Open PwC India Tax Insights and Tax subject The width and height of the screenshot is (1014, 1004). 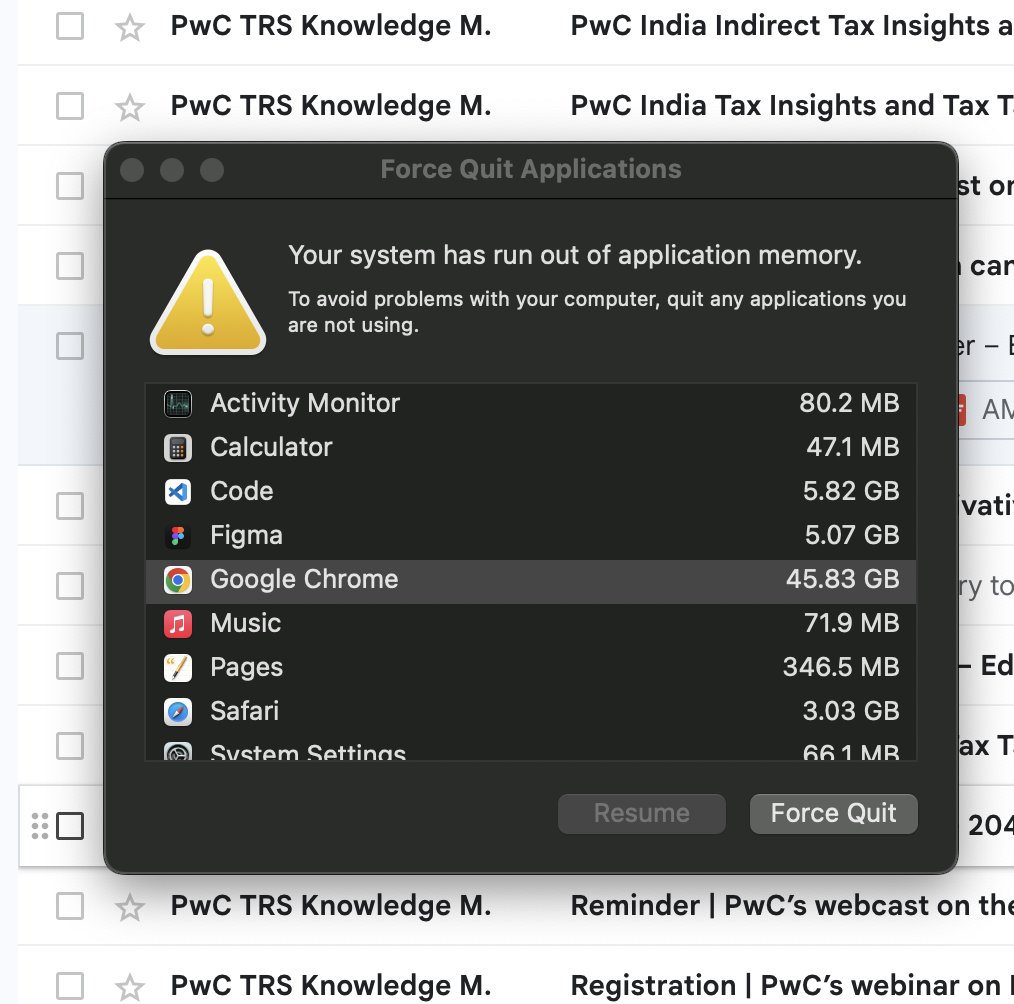pos(792,106)
